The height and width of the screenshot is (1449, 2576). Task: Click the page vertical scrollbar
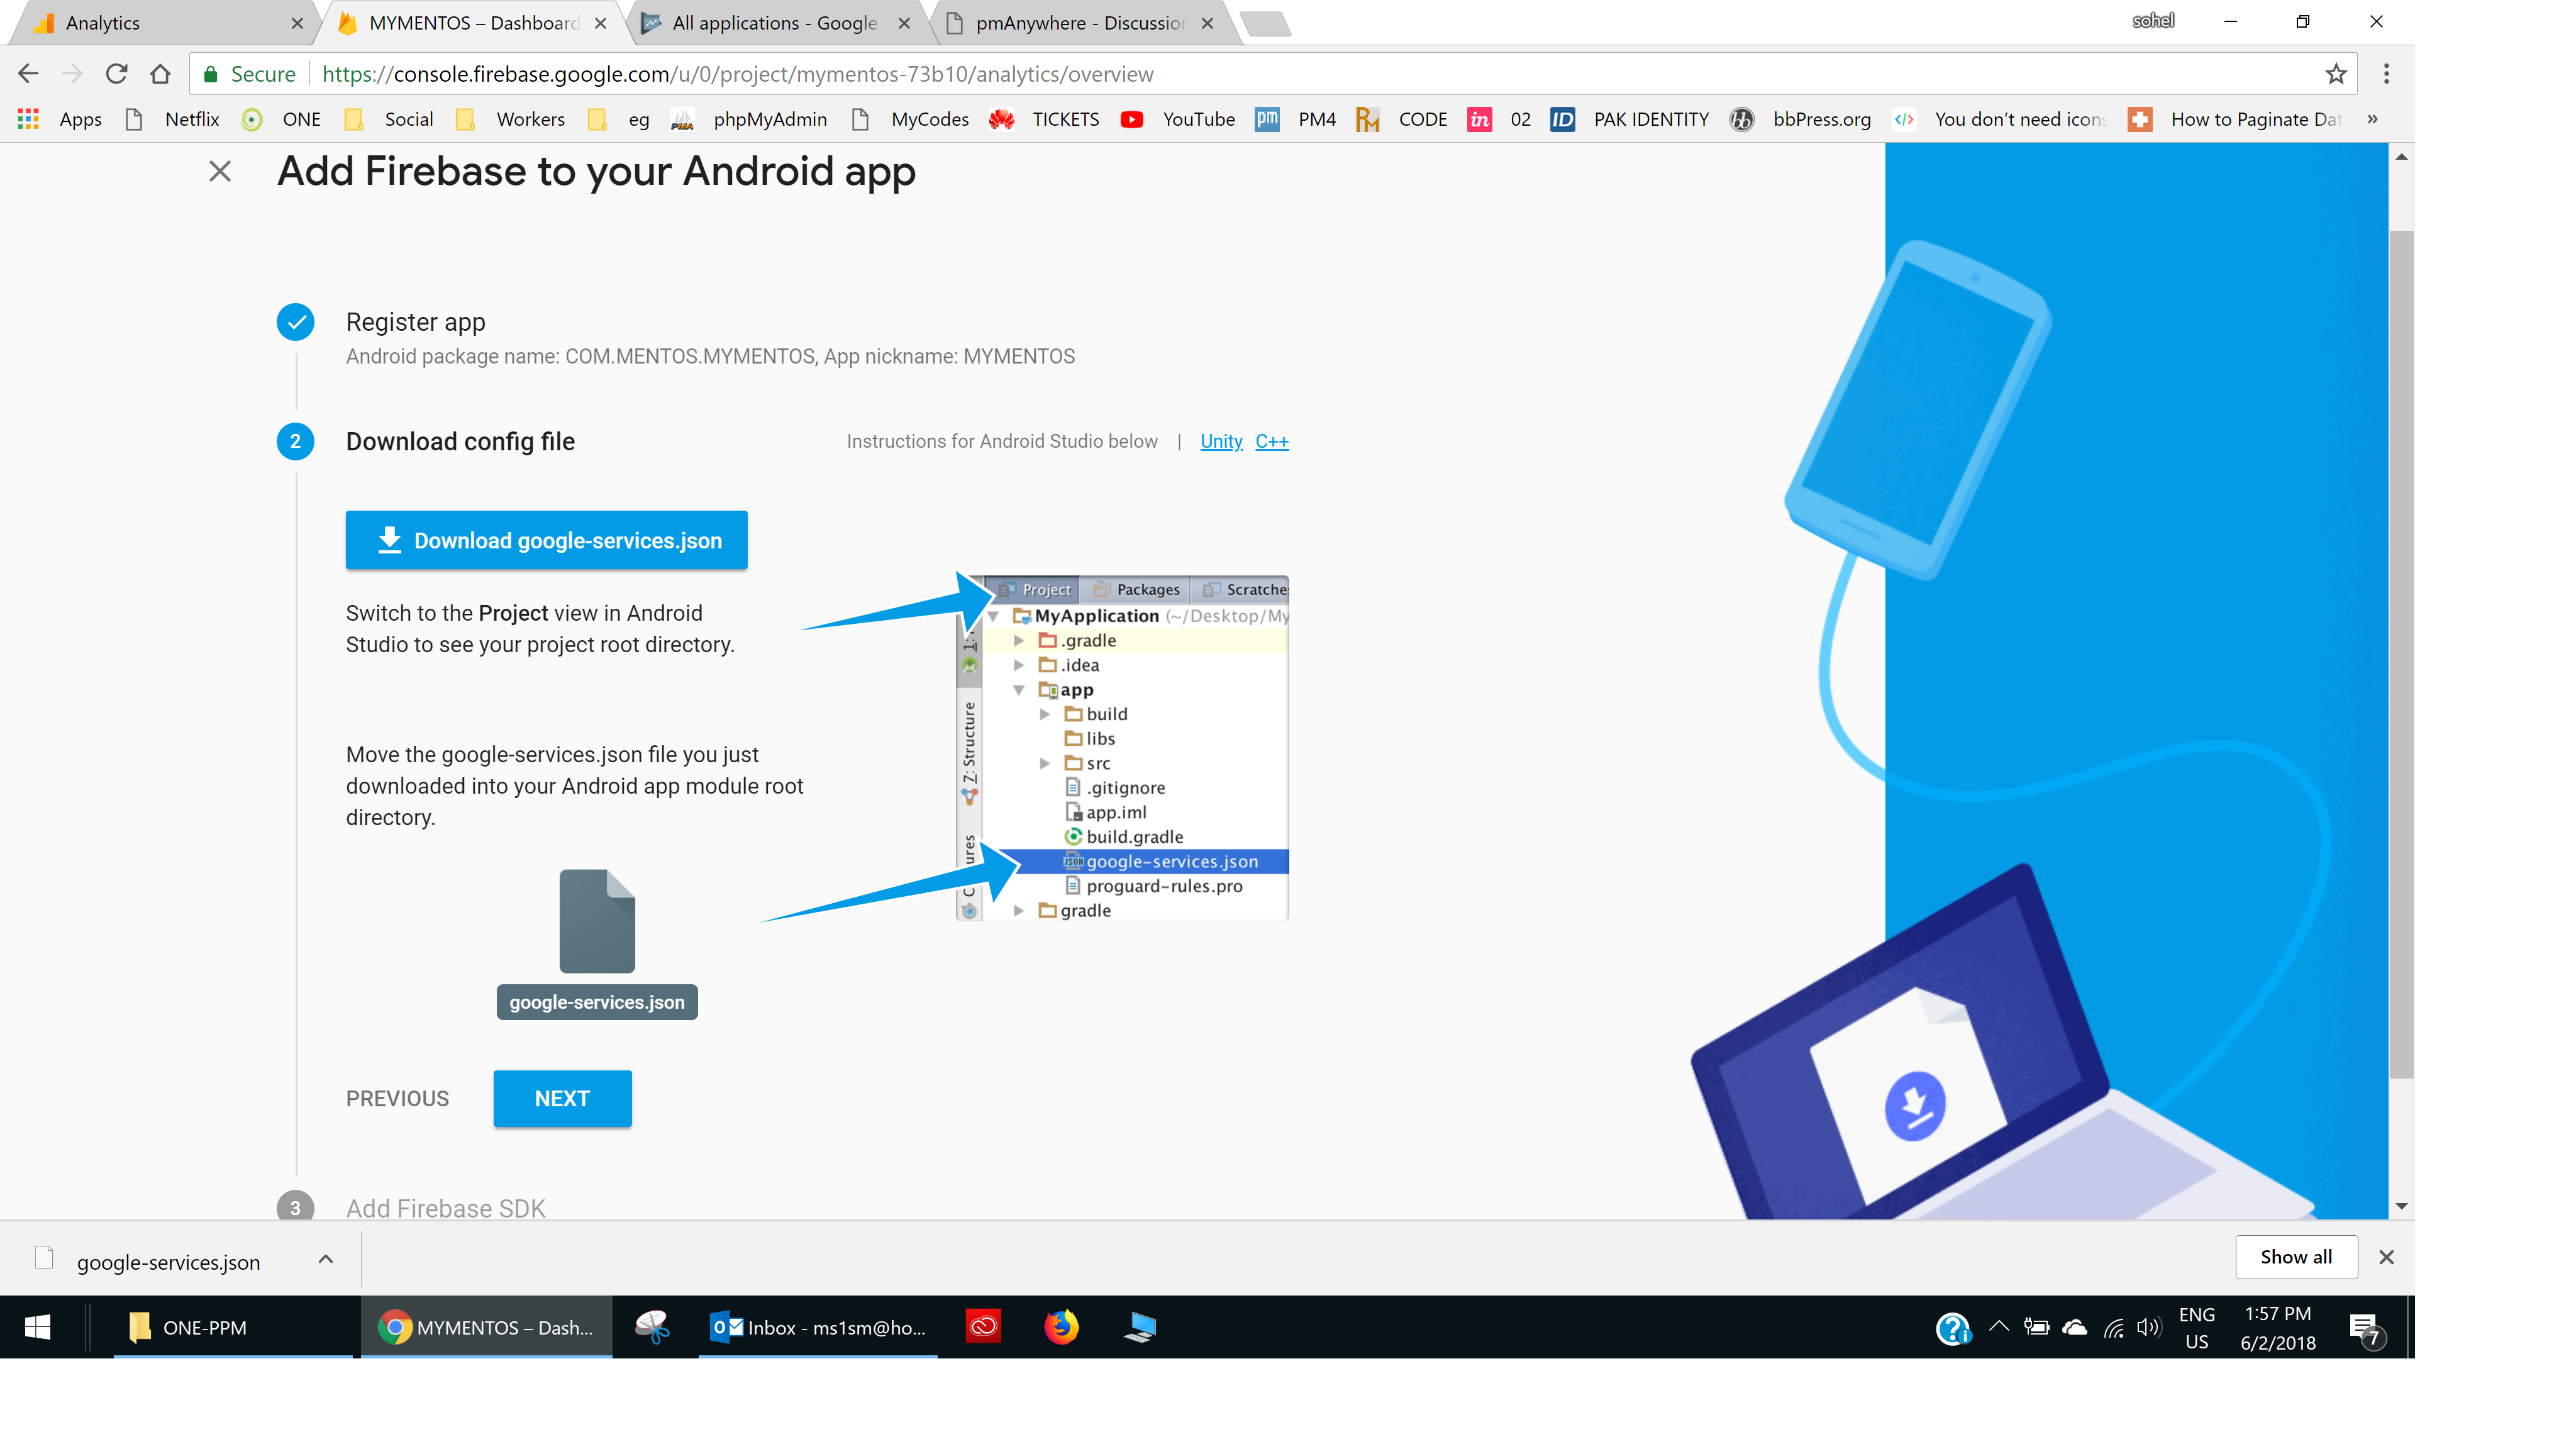coord(2401,650)
